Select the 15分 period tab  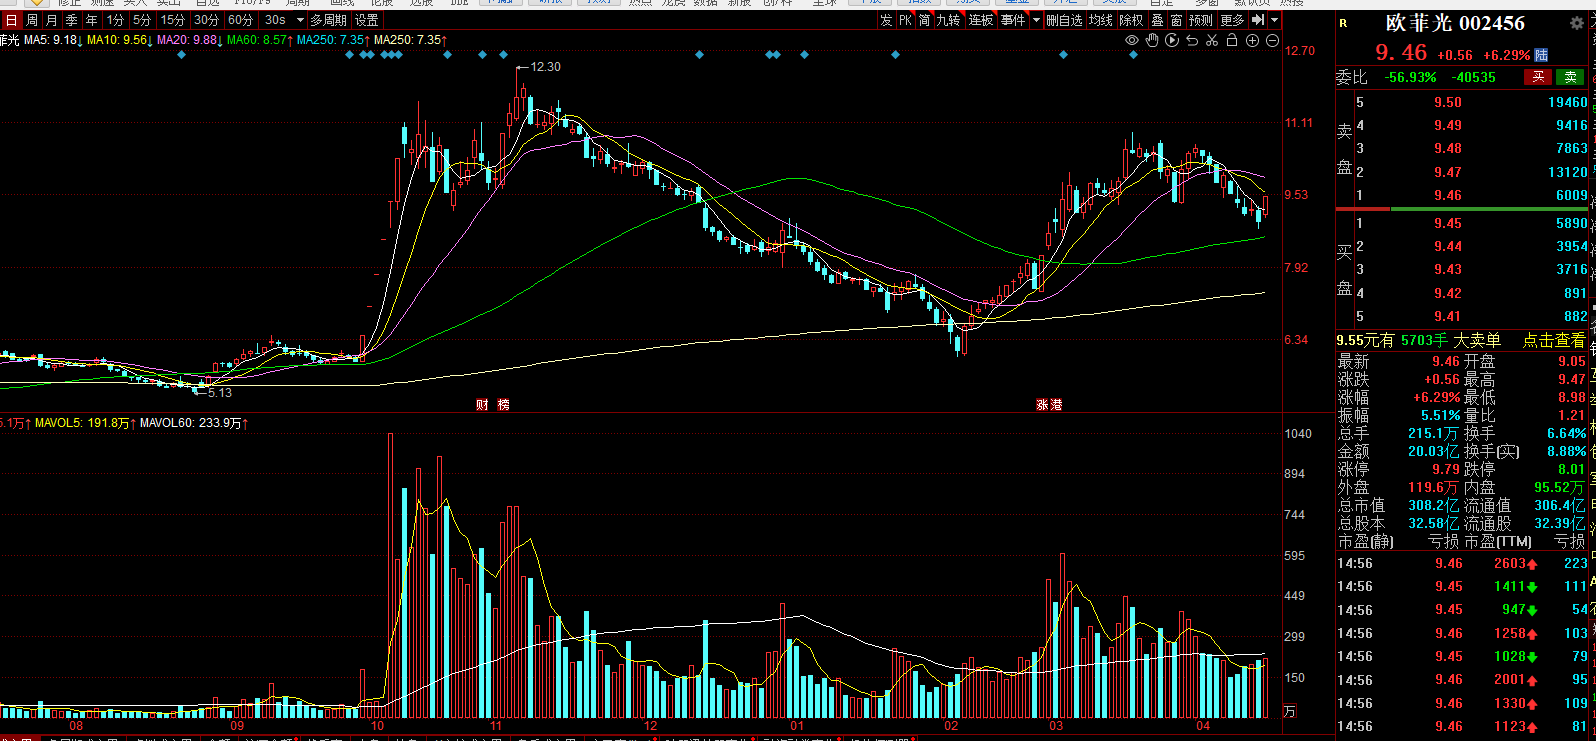(173, 20)
